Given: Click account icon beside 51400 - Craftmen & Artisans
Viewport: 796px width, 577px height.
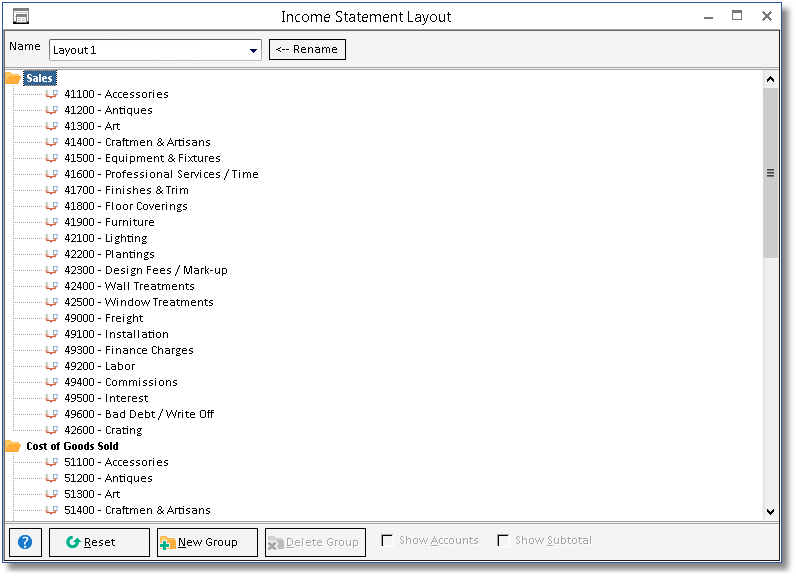Looking at the screenshot, I should [51, 510].
